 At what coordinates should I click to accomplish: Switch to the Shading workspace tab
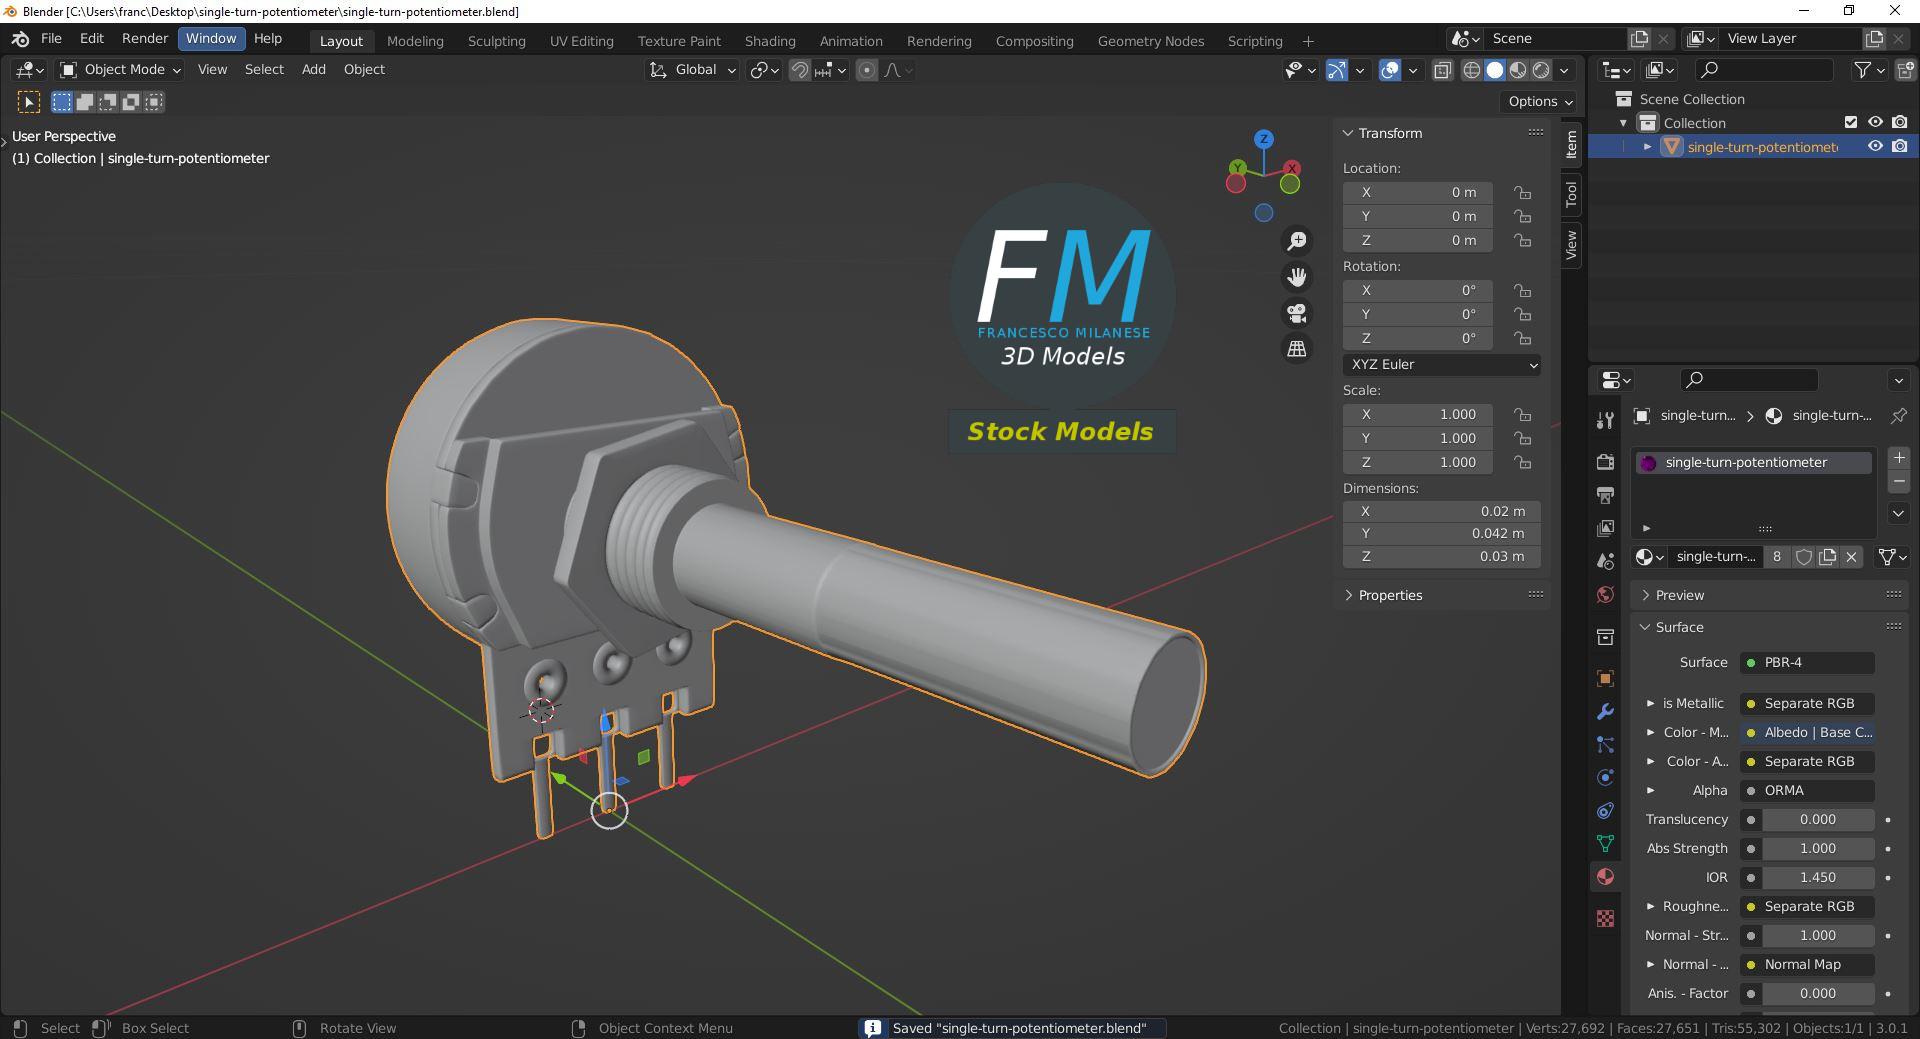[770, 41]
